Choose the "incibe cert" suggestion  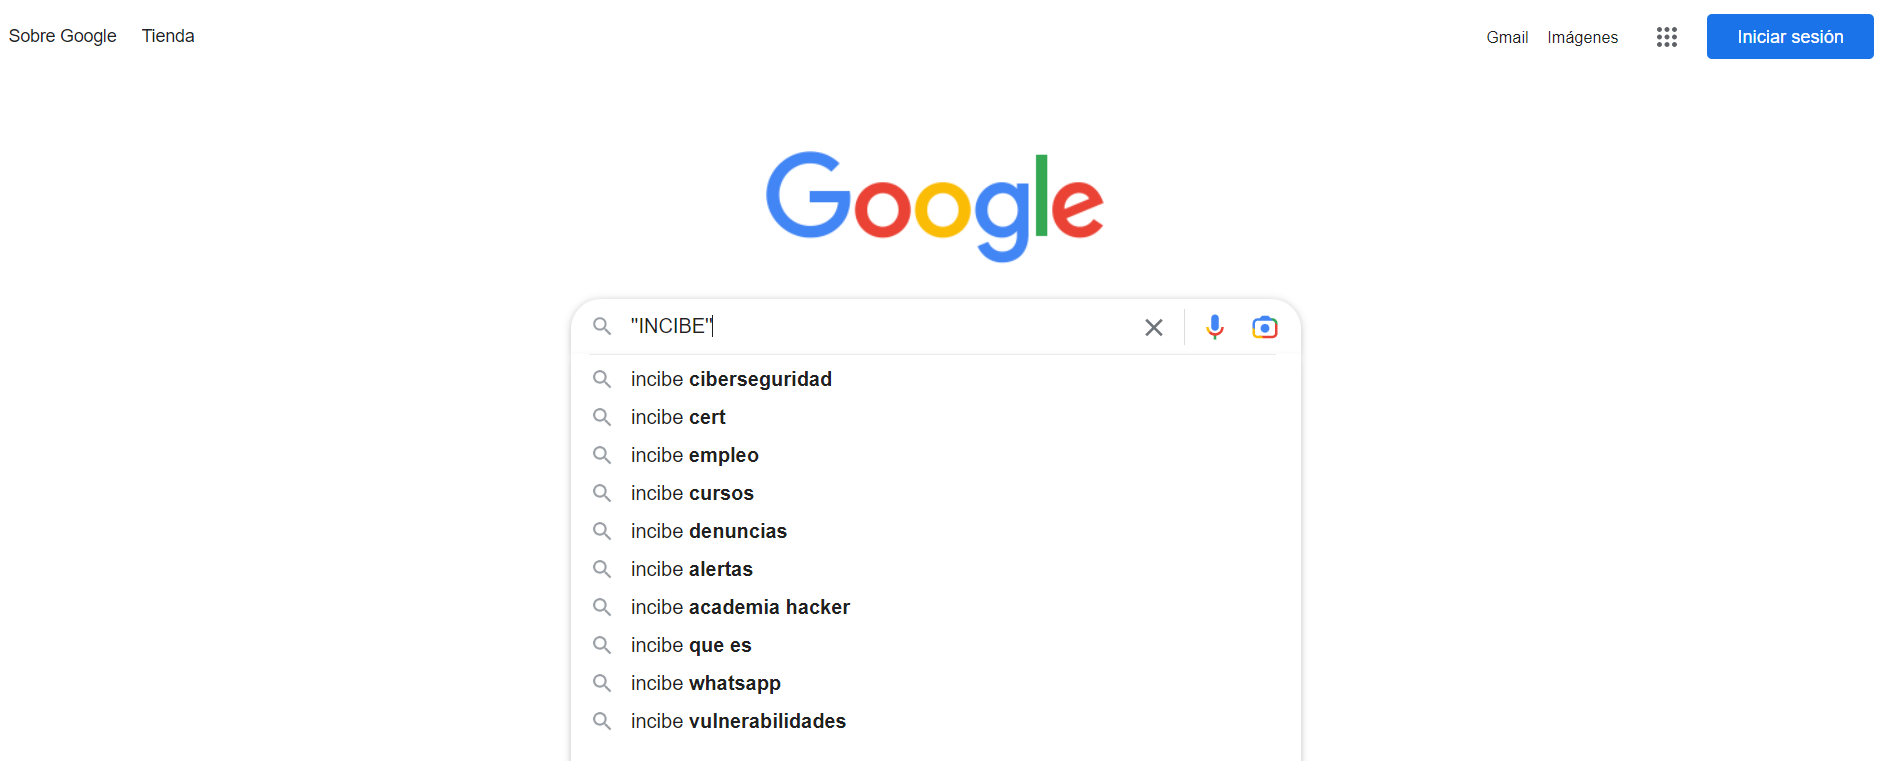point(678,417)
